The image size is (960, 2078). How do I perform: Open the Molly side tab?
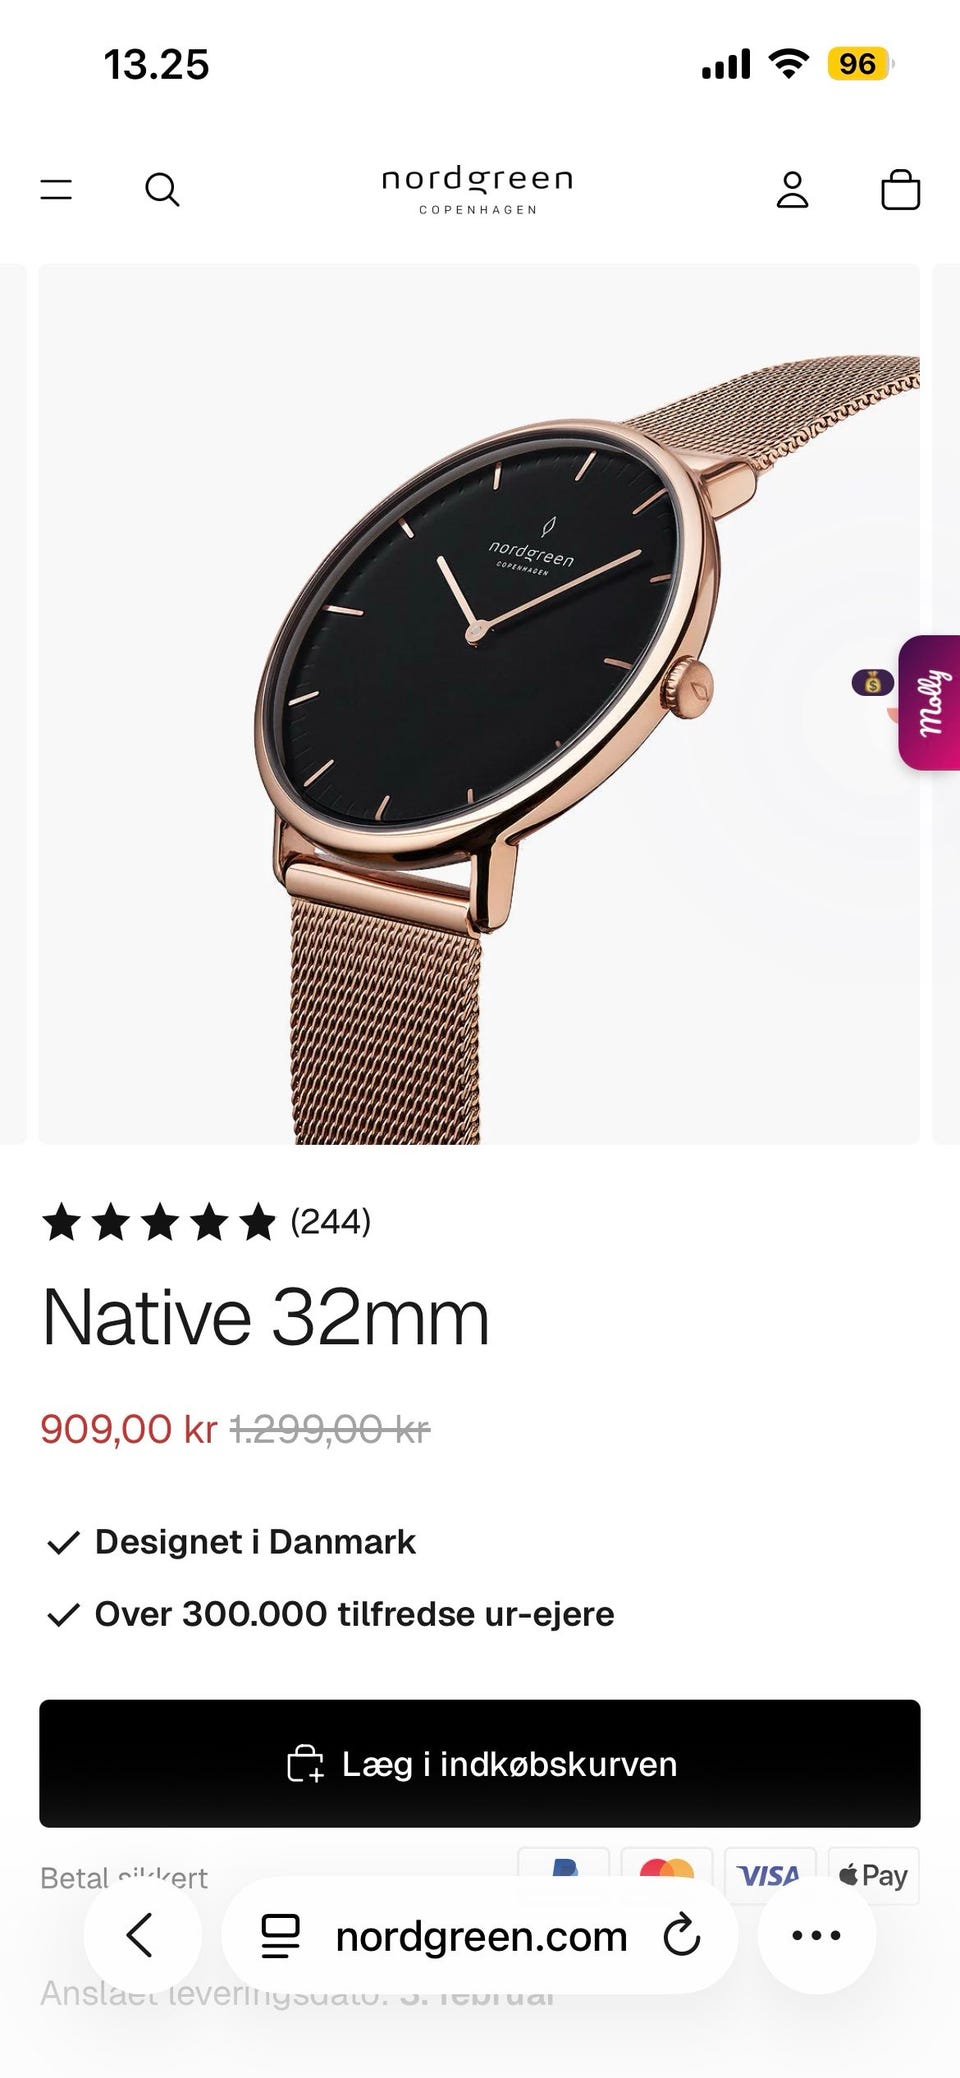click(x=930, y=702)
